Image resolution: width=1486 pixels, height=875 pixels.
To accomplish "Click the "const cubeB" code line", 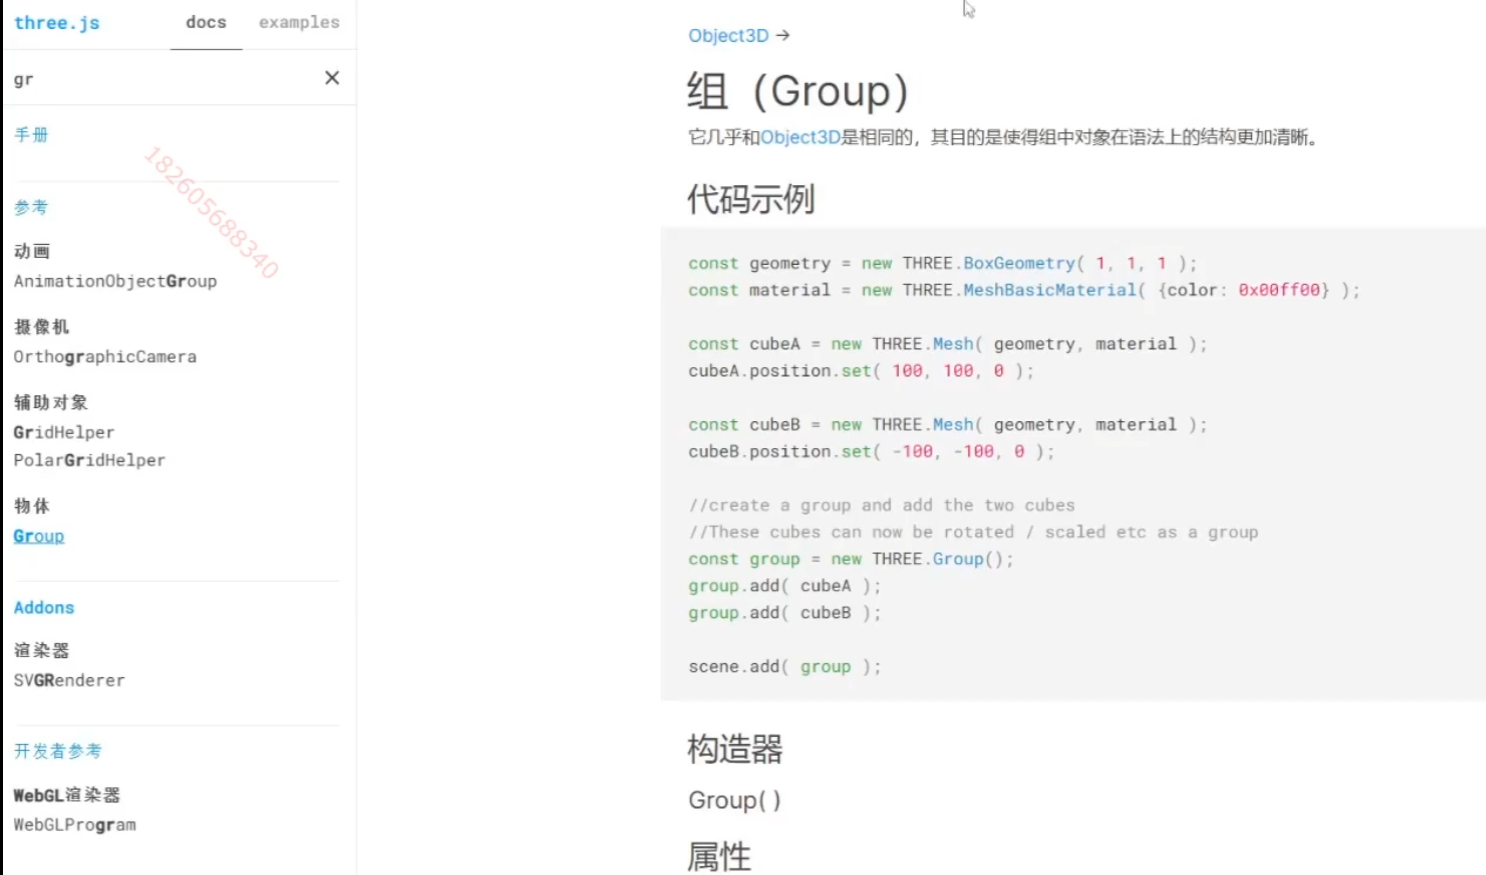I will tap(947, 425).
